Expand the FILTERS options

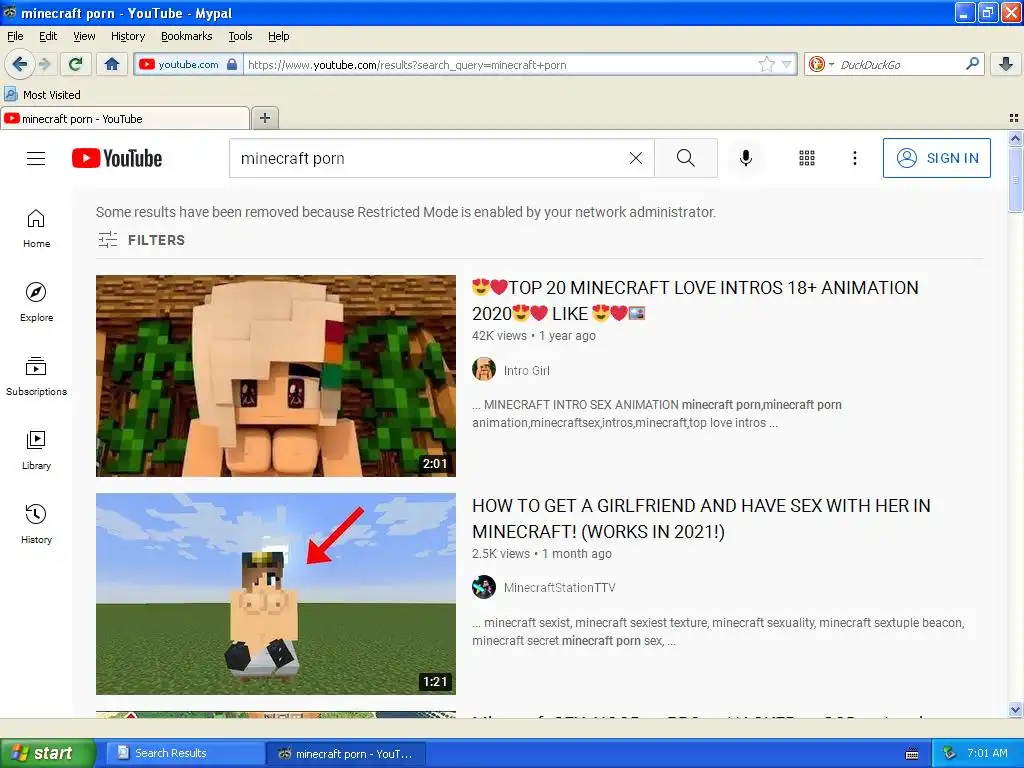point(141,240)
